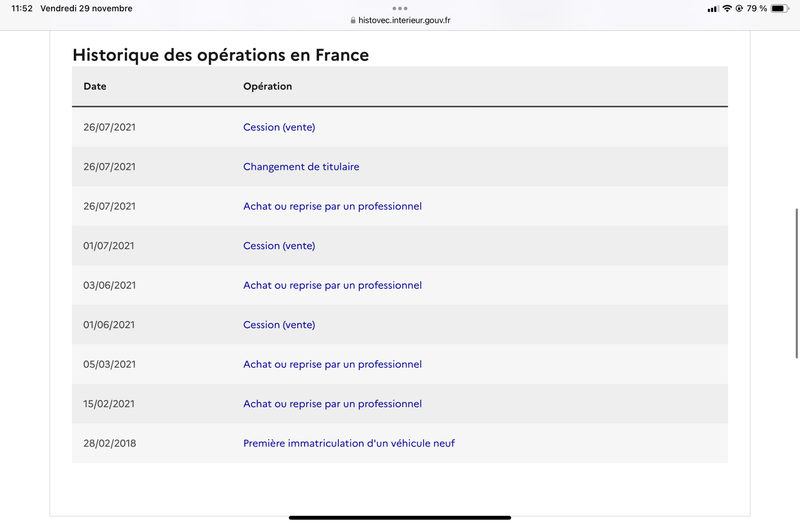Tap the orientation lock status icon
The width and height of the screenshot is (800, 525).
739,8
